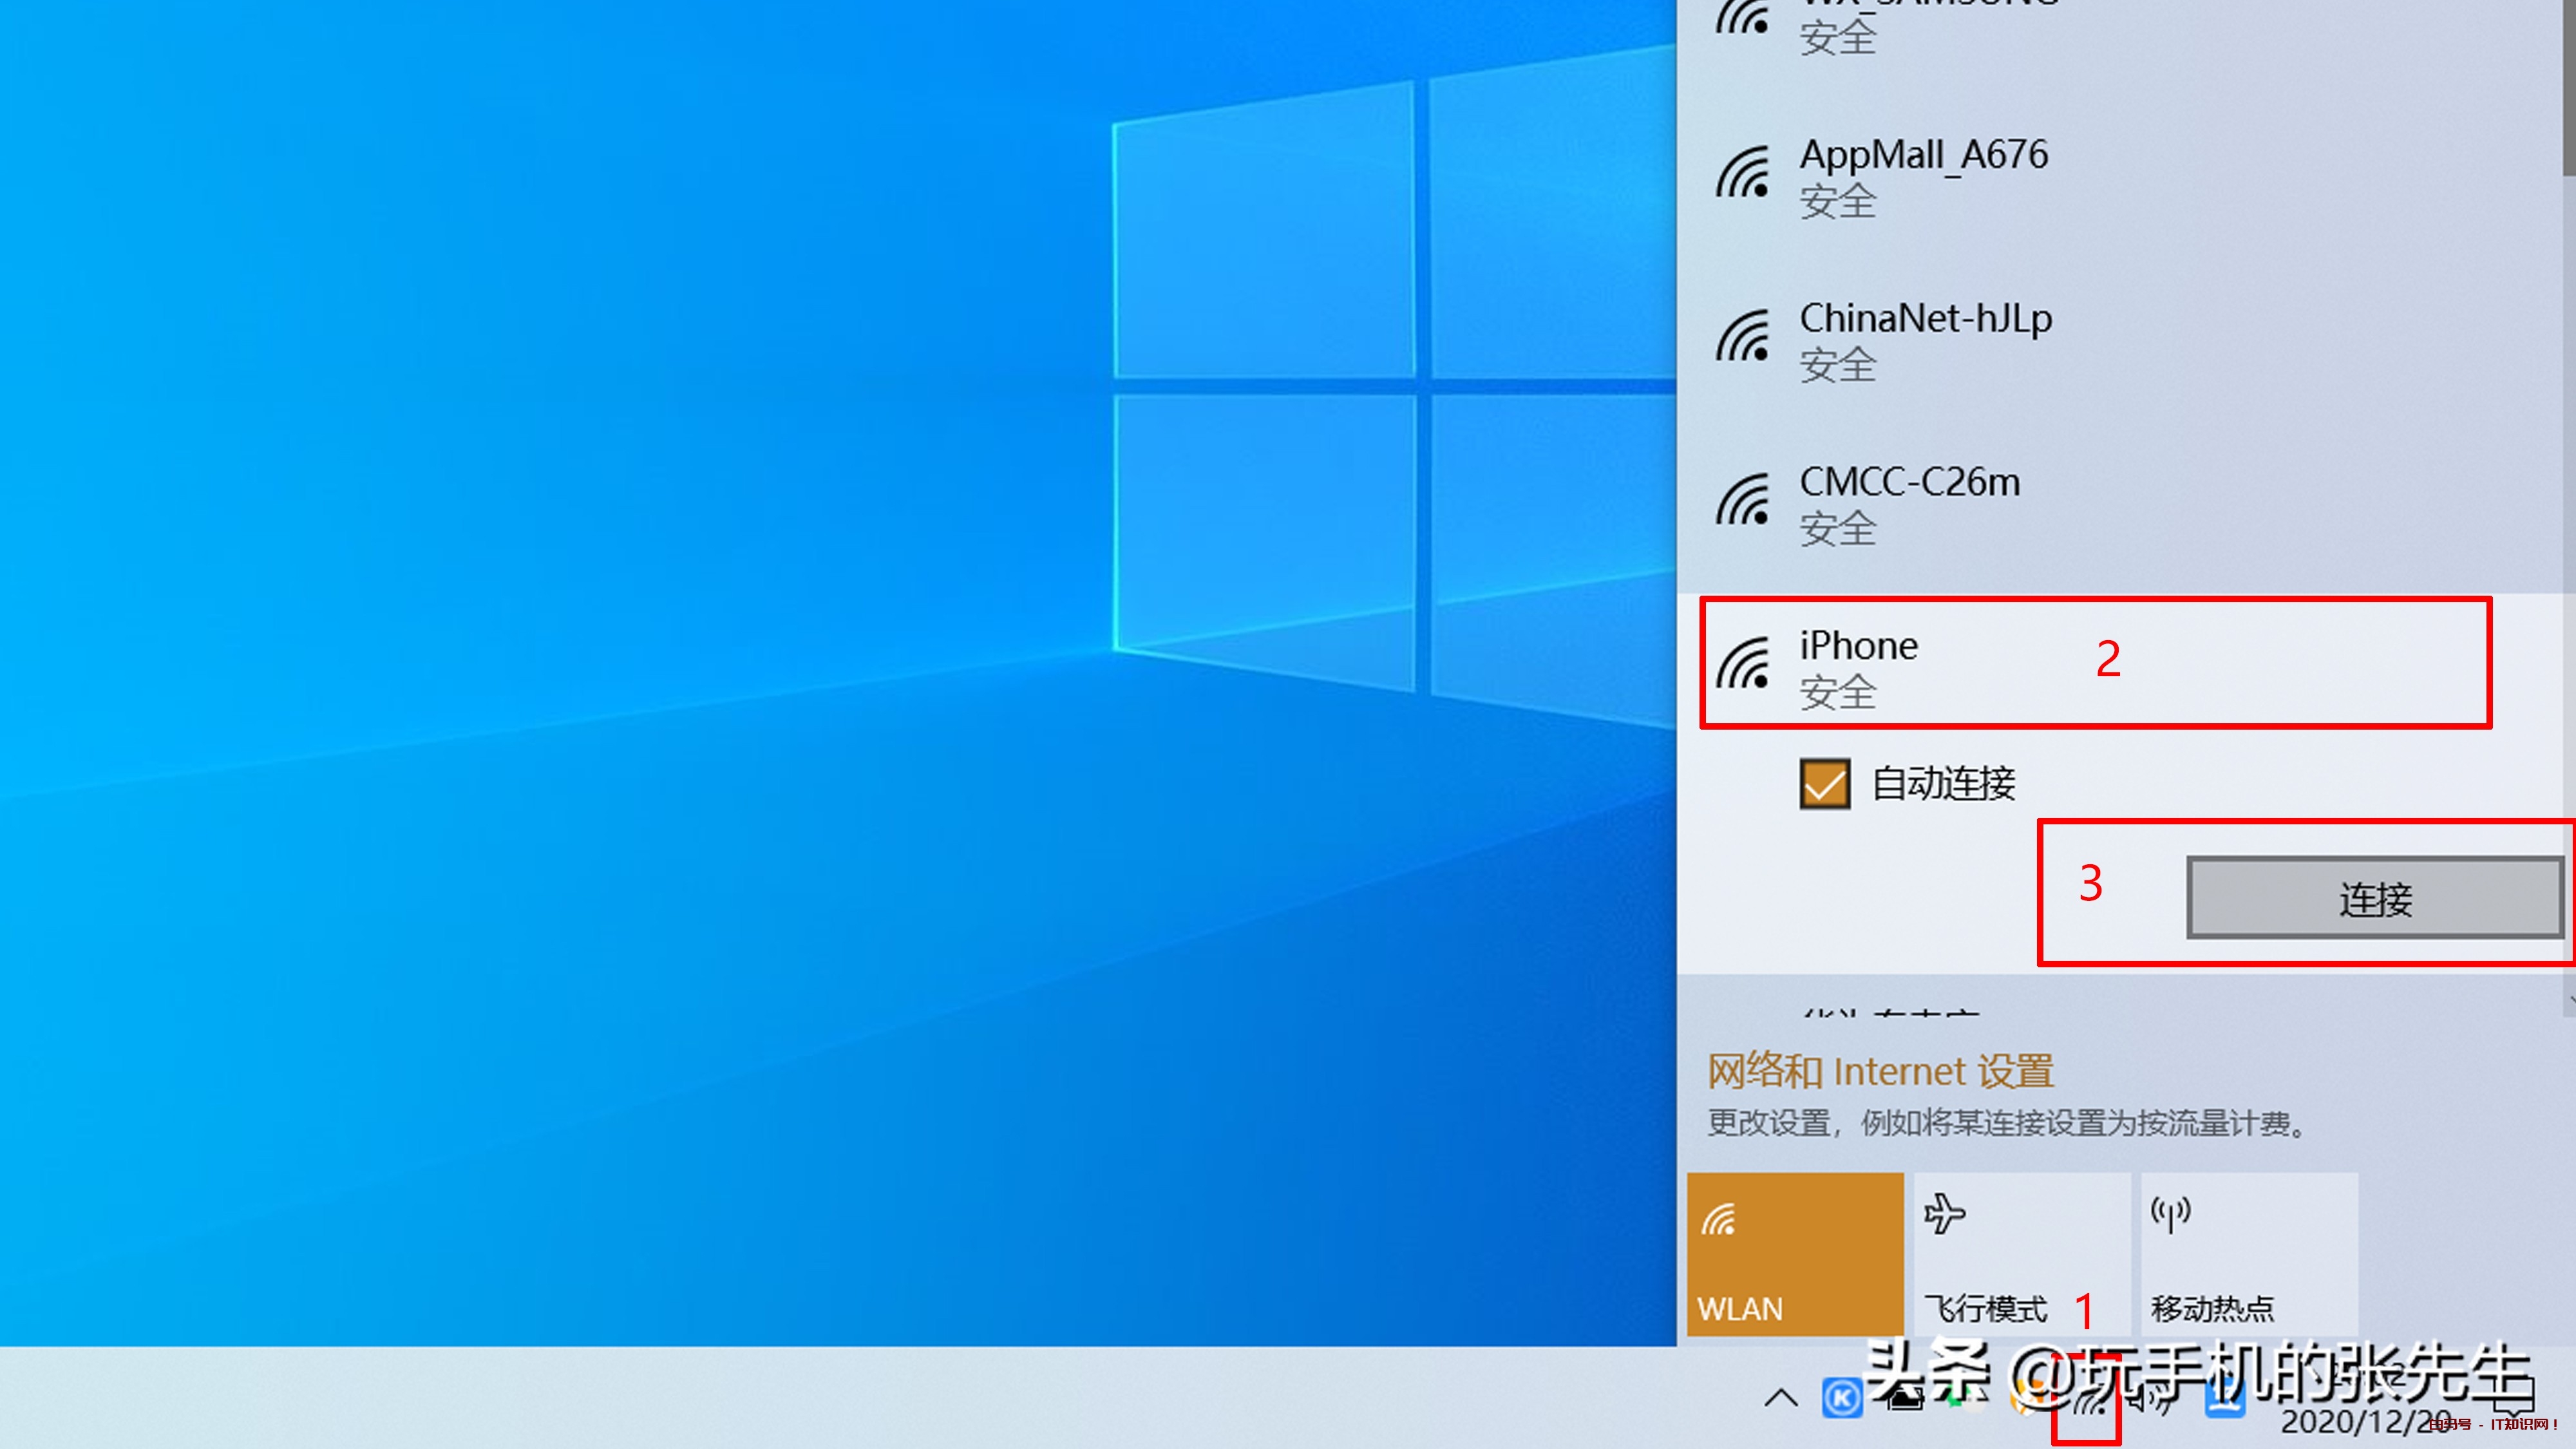Click the signal icon beside ChinaNet-hJLp
The height and width of the screenshot is (1449, 2576).
(1743, 337)
